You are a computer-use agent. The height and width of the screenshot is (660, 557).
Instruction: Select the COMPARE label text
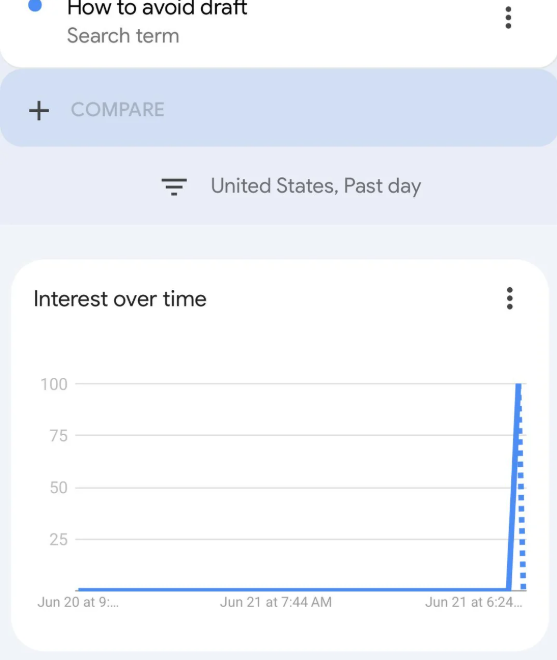117,110
